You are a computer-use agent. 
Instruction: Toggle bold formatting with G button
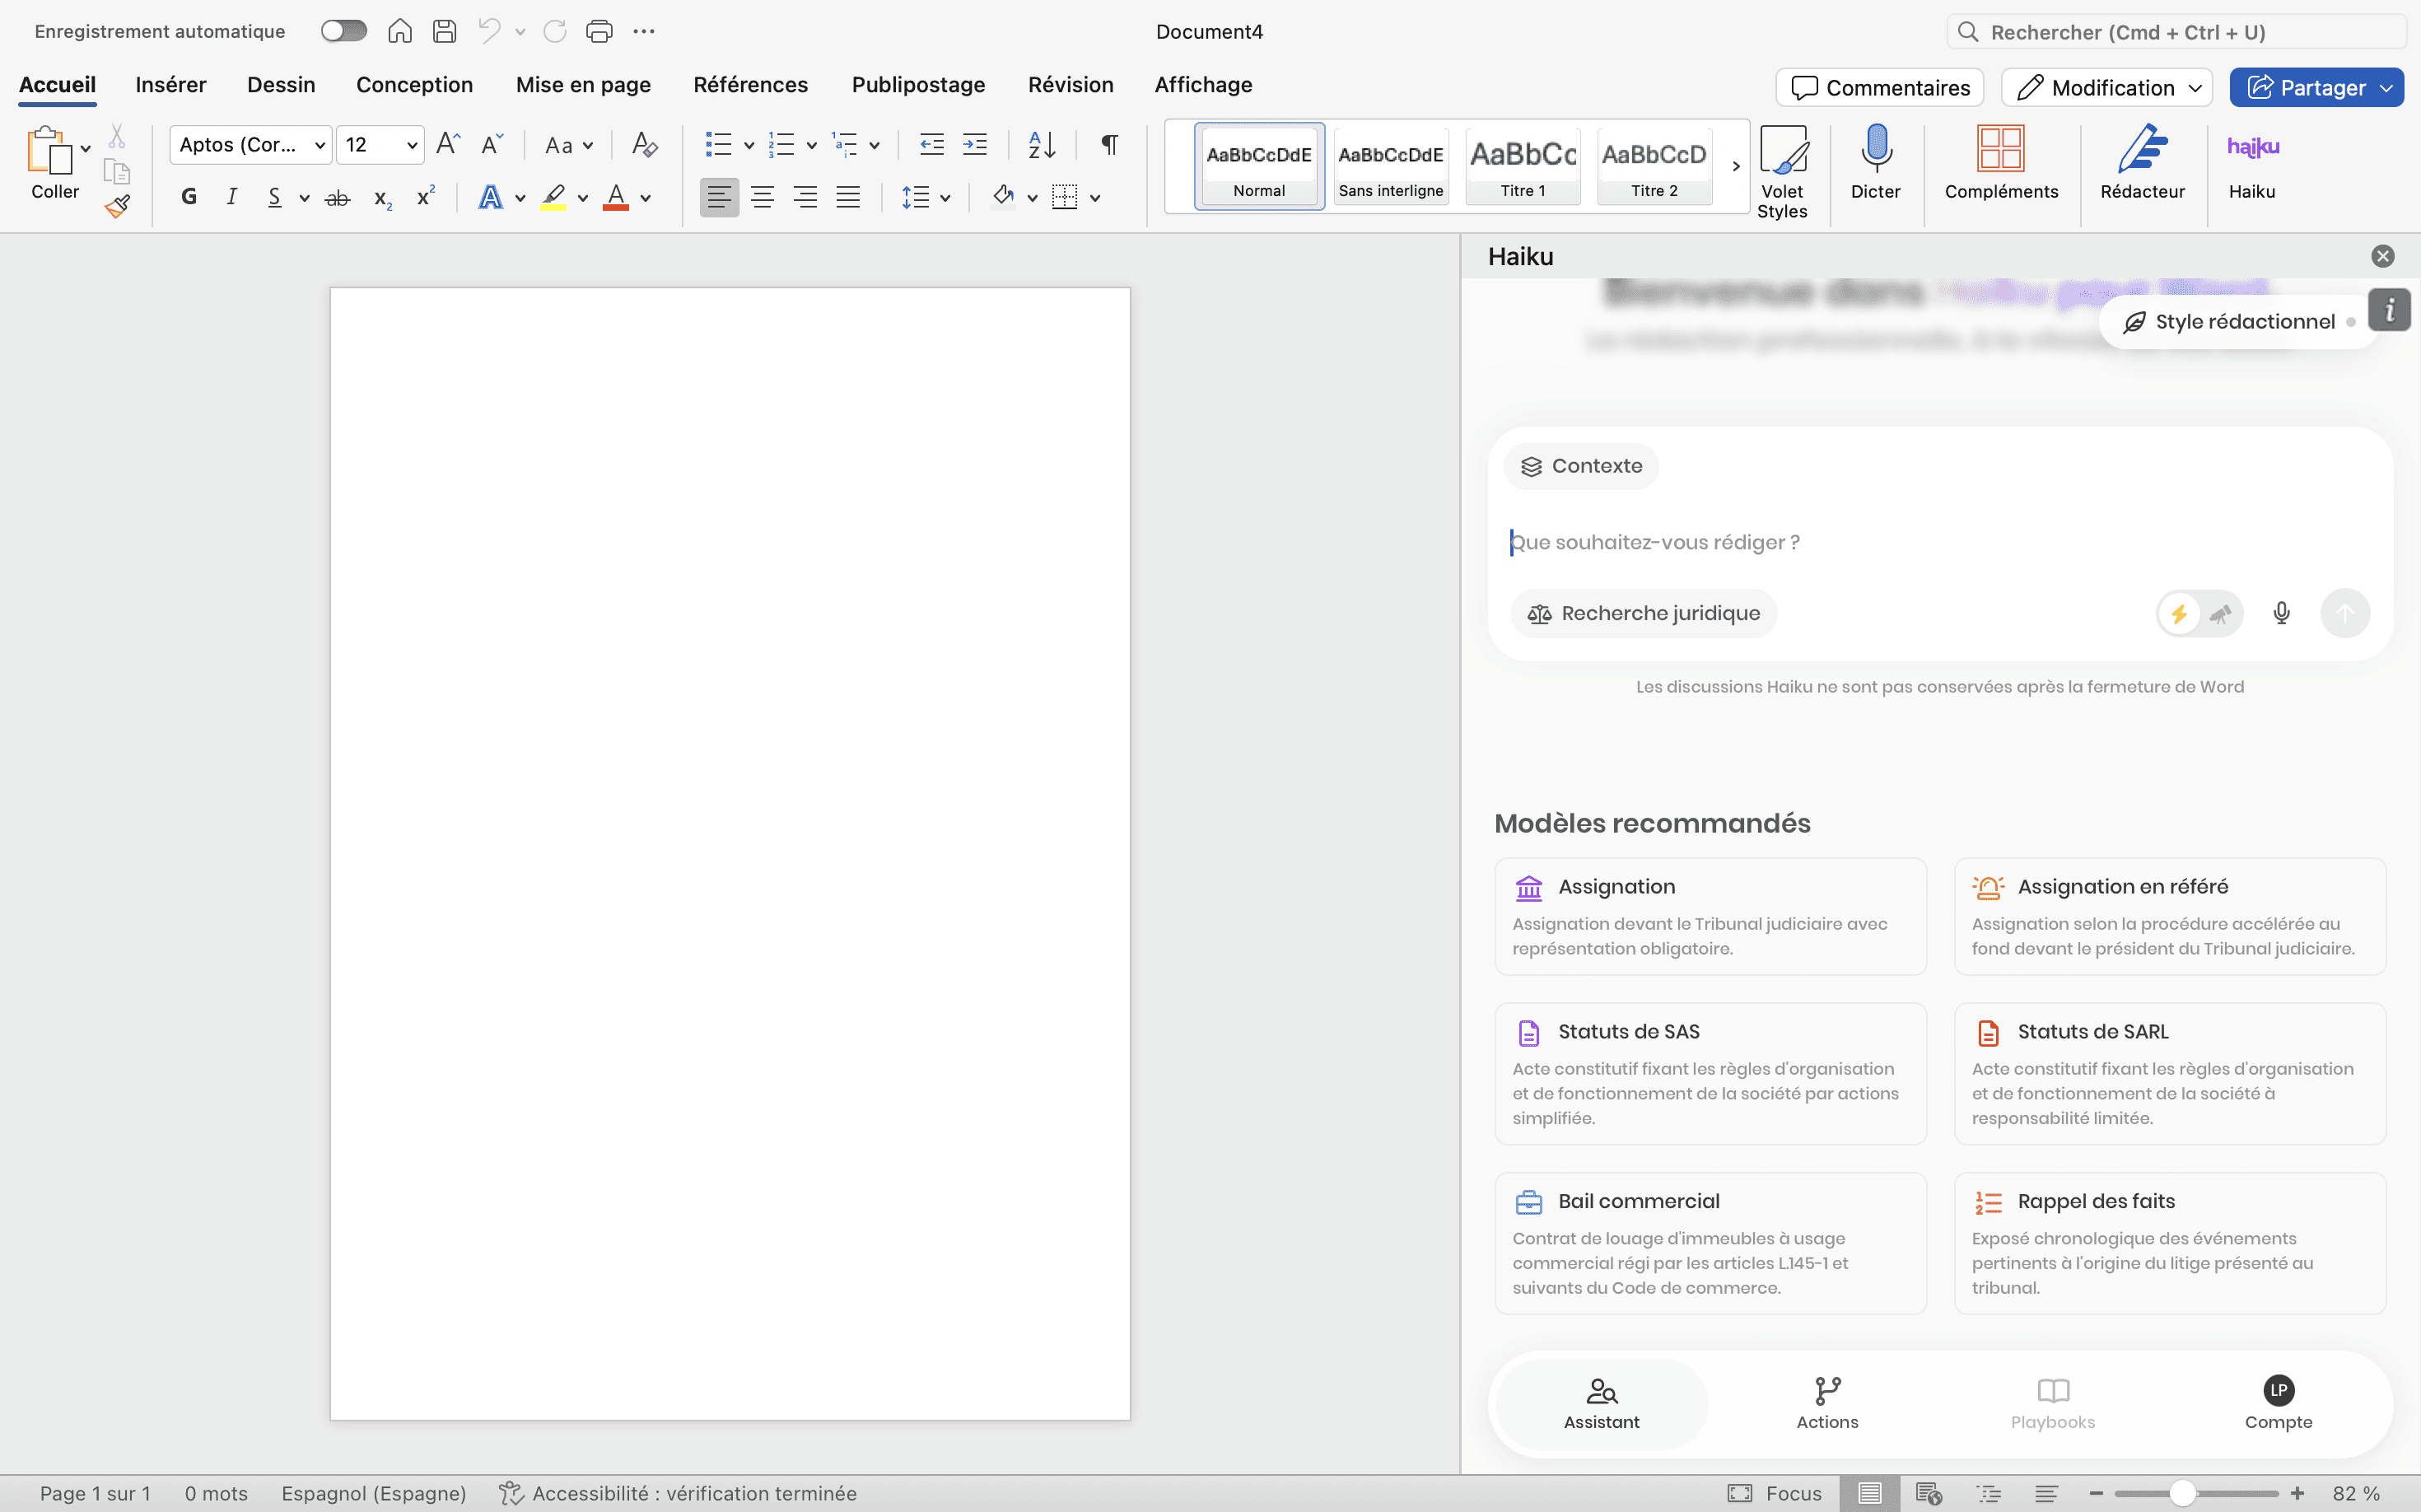tap(189, 197)
